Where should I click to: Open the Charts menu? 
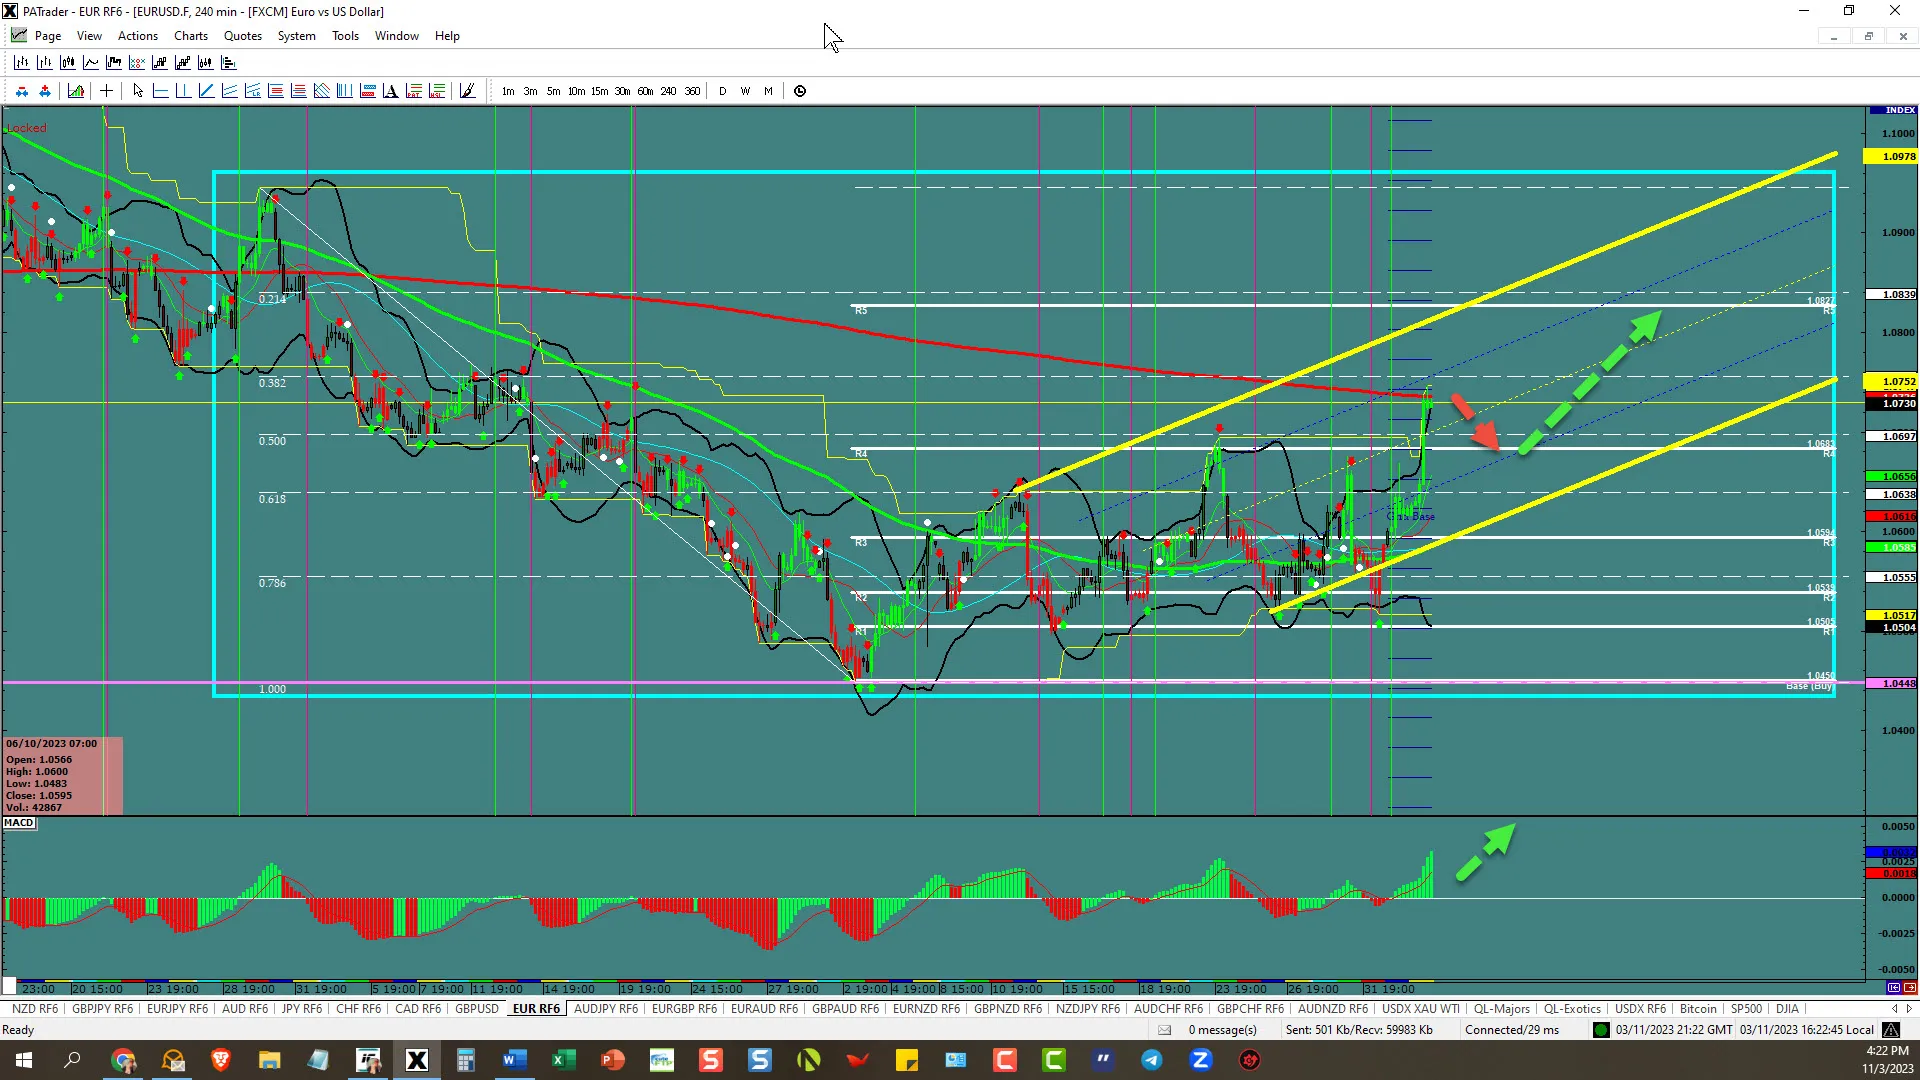click(191, 36)
